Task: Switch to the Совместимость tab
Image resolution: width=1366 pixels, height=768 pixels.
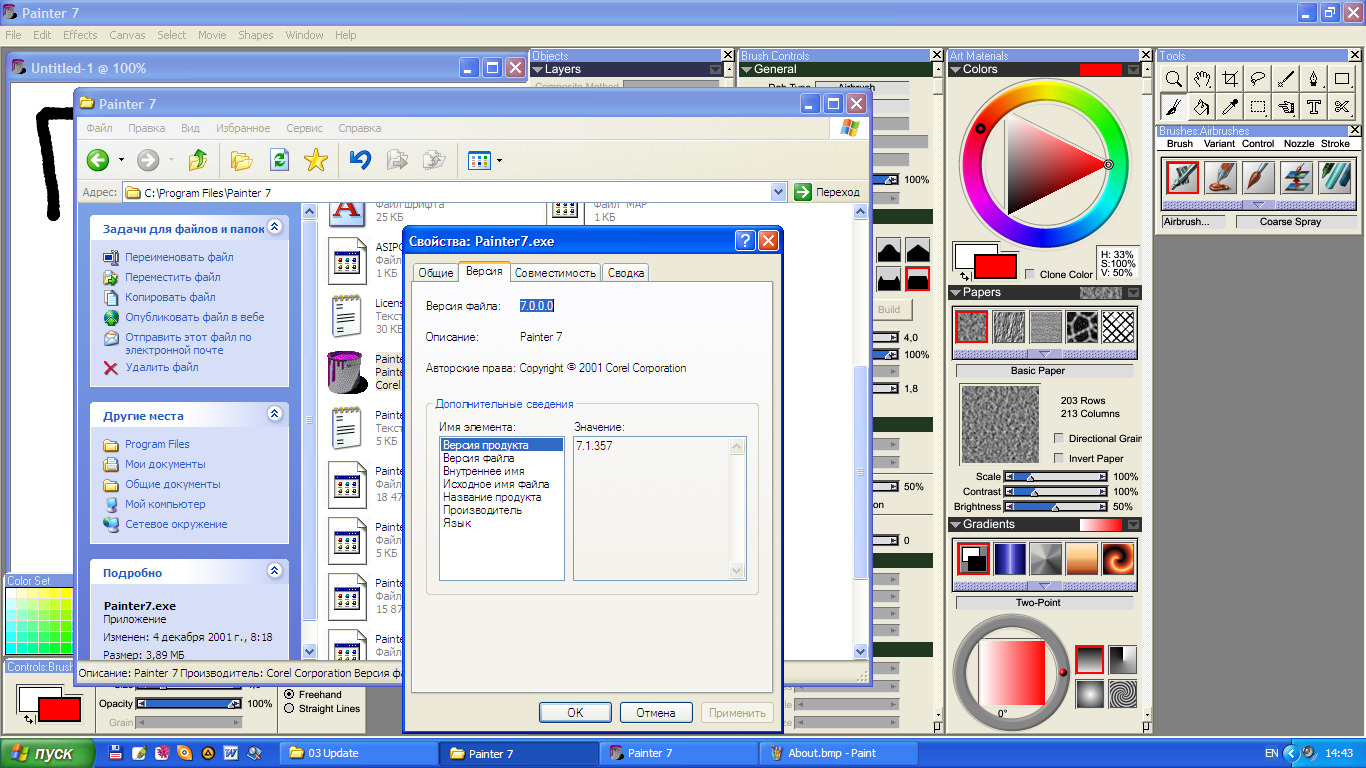Action: click(555, 273)
